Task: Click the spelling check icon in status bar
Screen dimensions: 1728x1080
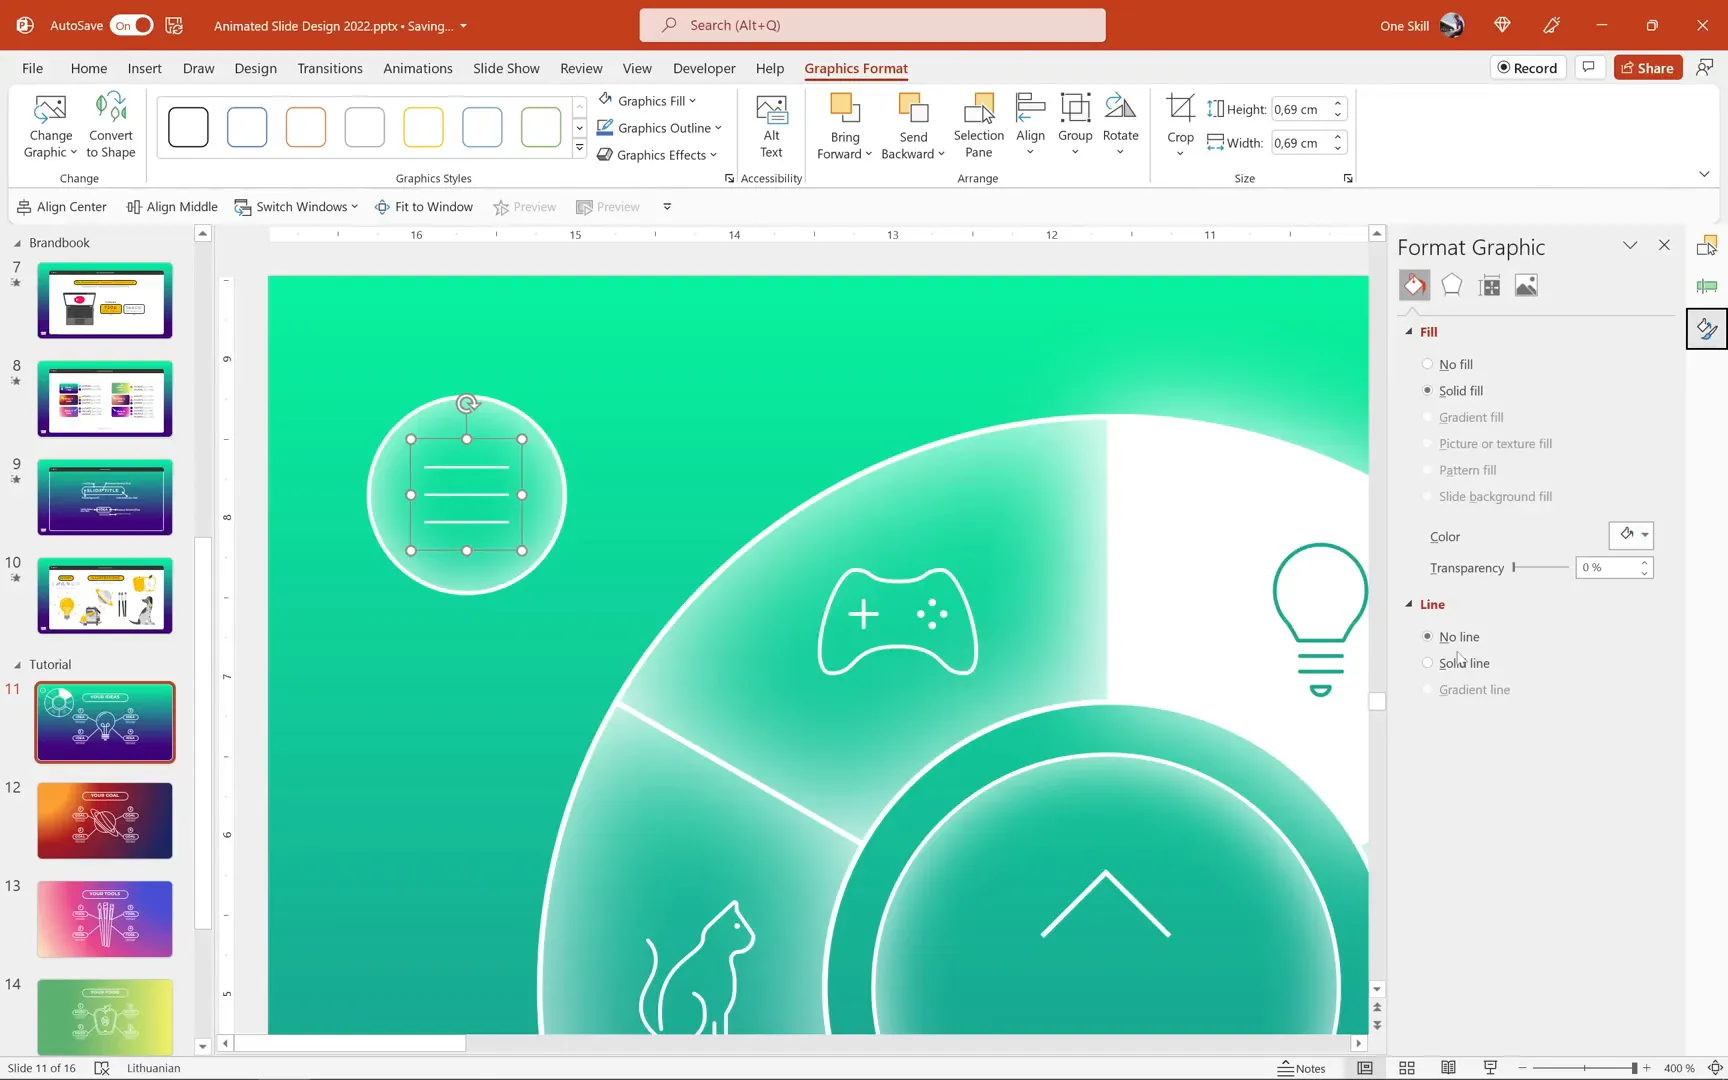Action: tap(102, 1068)
